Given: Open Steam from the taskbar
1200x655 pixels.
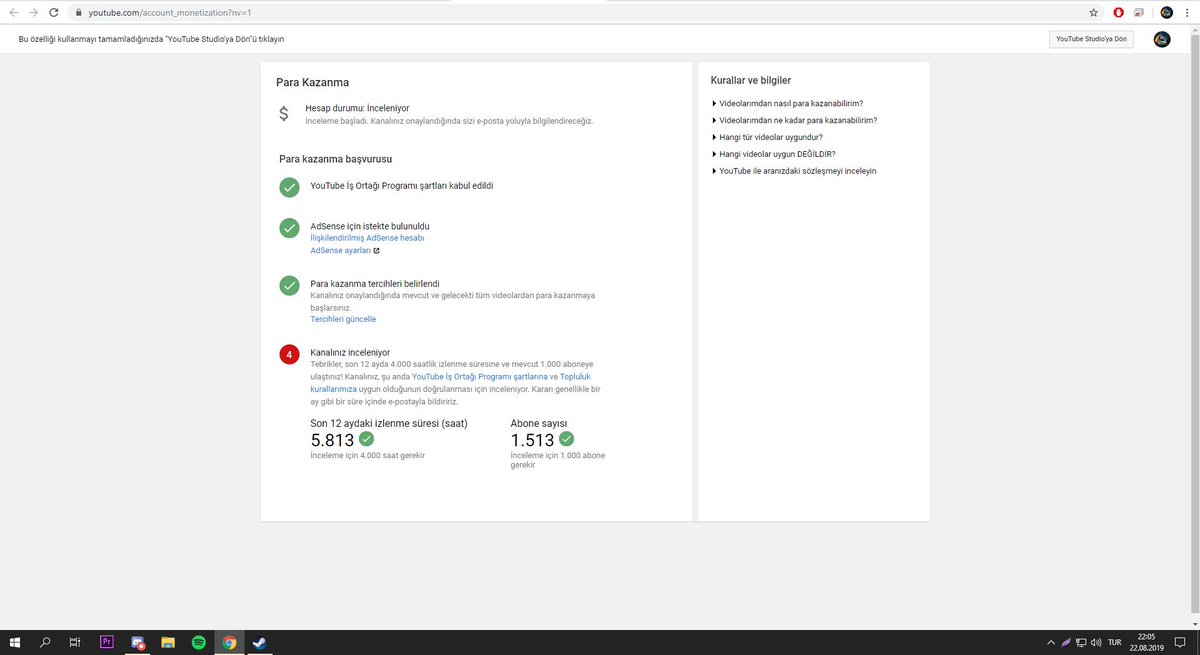Looking at the screenshot, I should coord(259,642).
